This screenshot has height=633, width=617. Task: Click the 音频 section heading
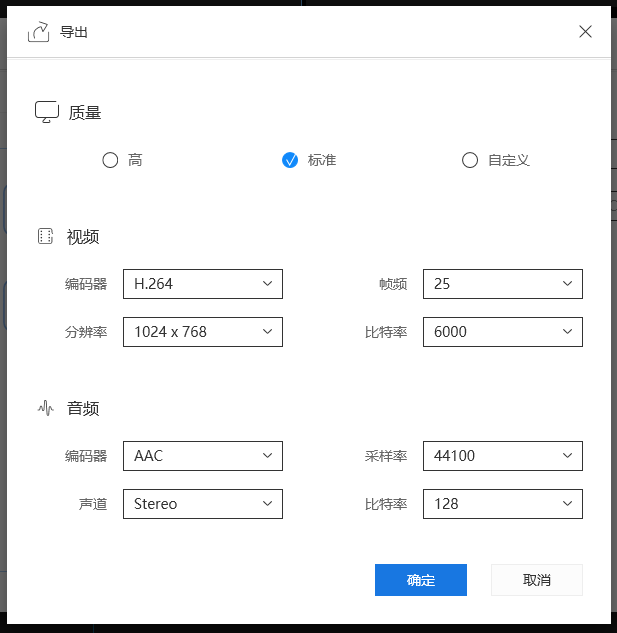click(x=83, y=409)
